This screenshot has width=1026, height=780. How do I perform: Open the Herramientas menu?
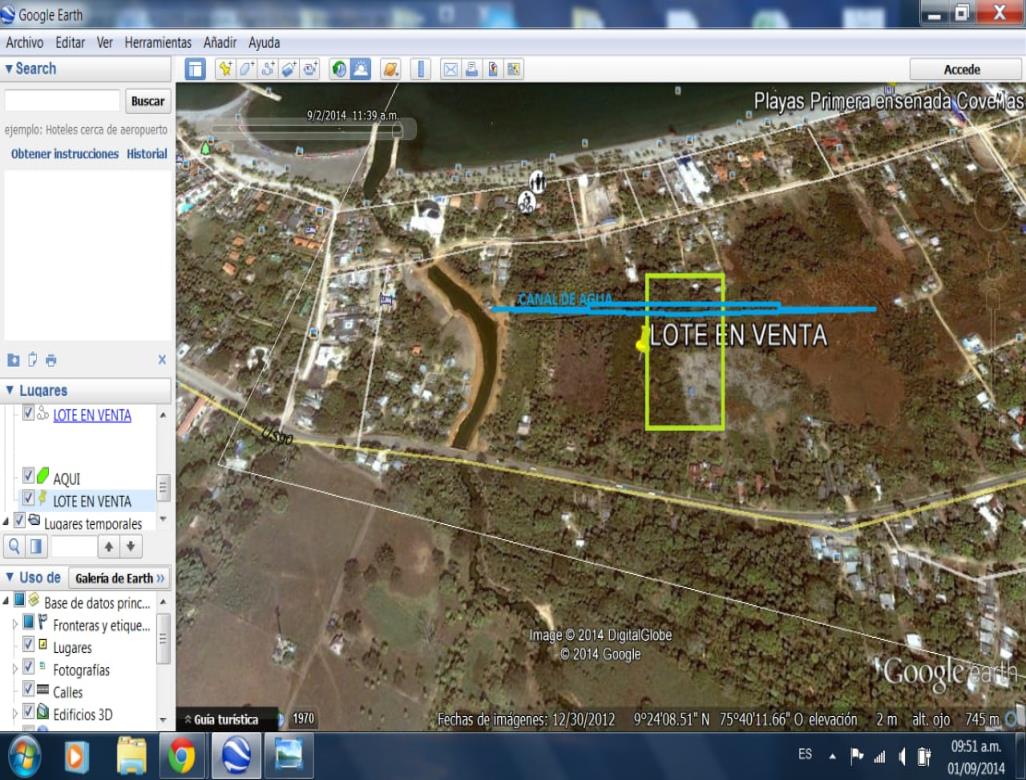[x=157, y=43]
